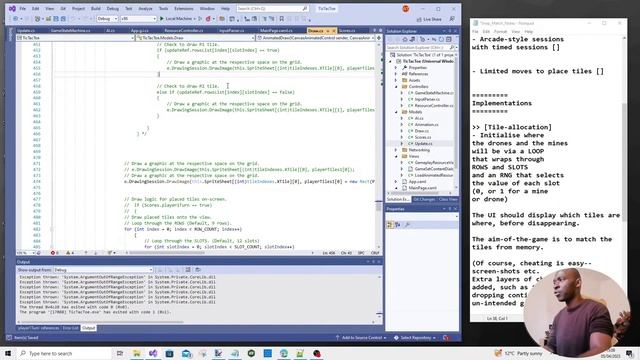Screen dimensions: 640x360
Task: Open the Build menu
Action: (x=96, y=9)
